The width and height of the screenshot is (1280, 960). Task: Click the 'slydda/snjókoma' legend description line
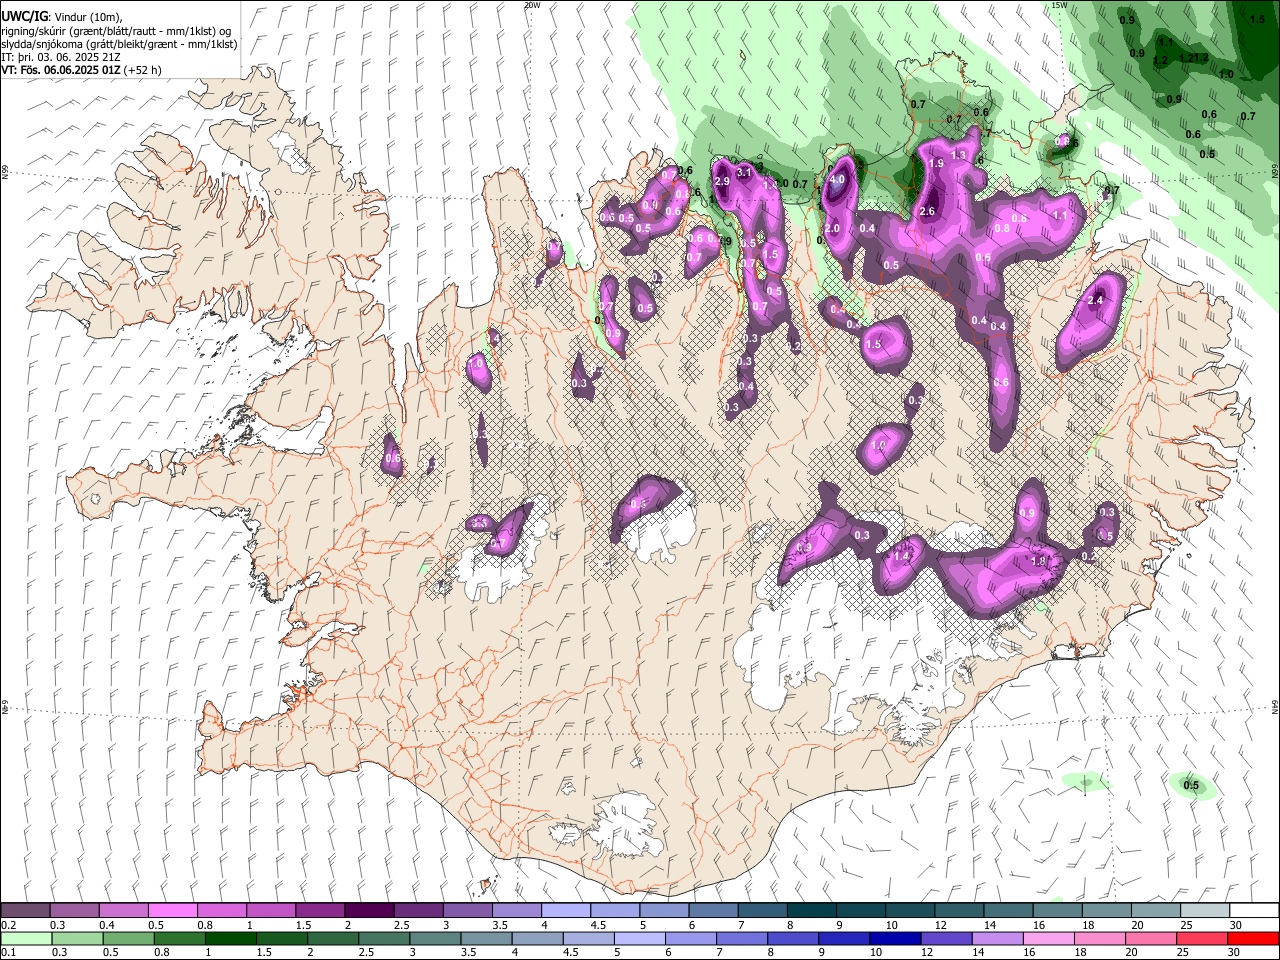click(119, 44)
